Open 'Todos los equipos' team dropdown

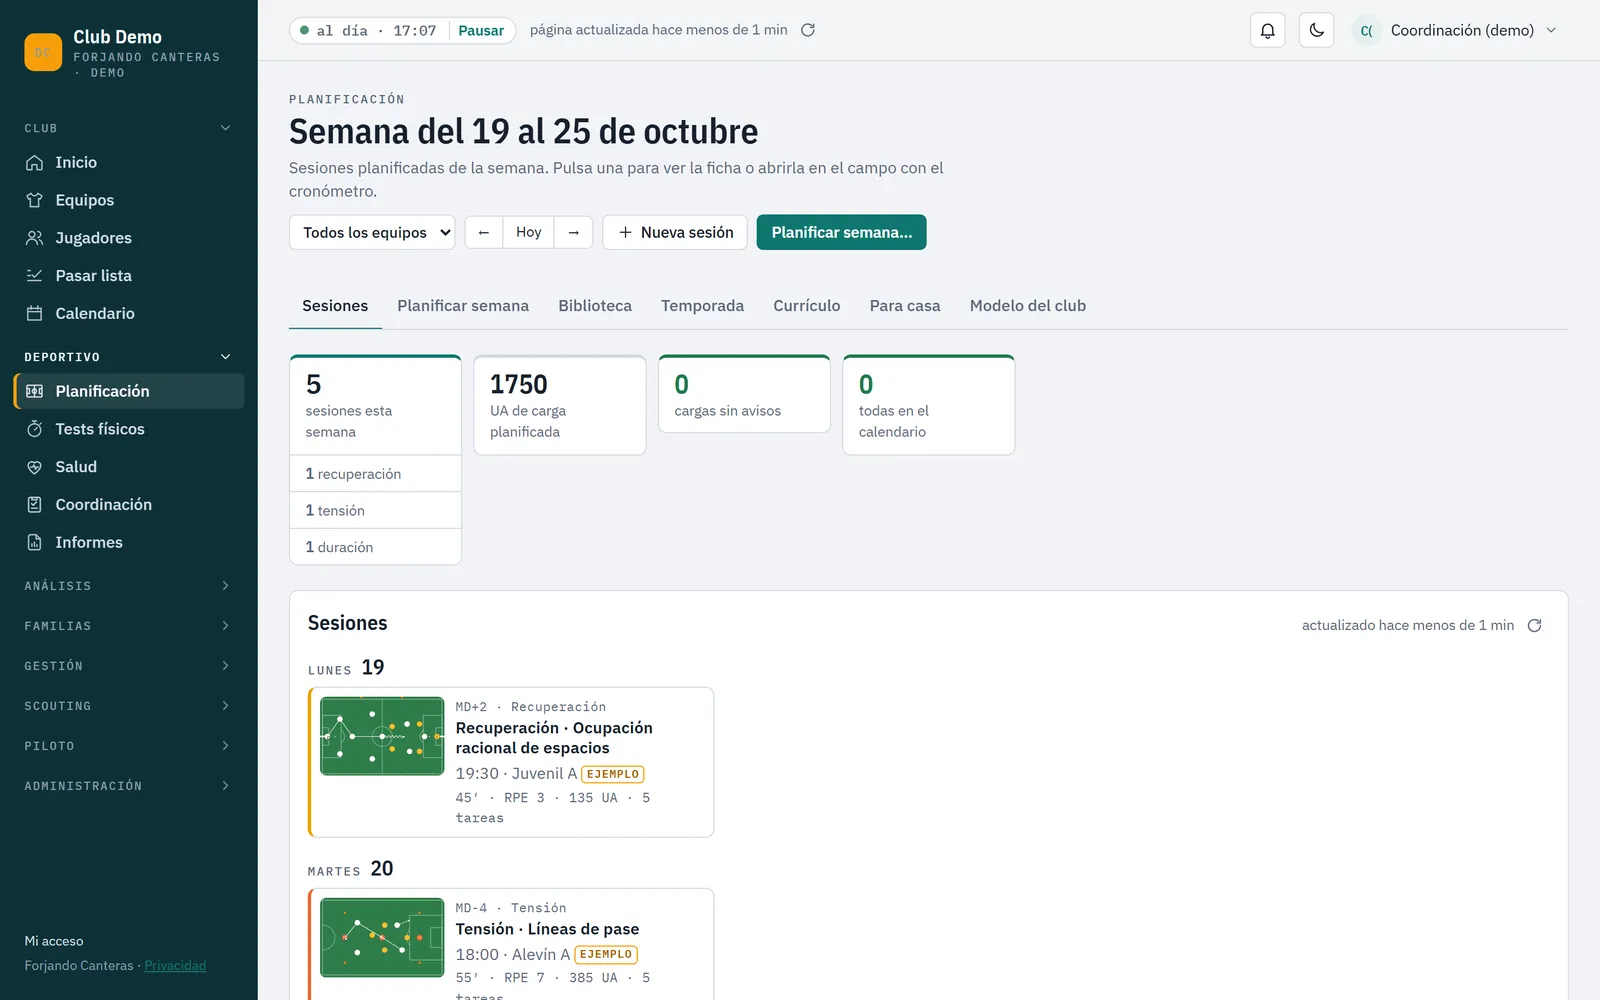click(x=372, y=232)
